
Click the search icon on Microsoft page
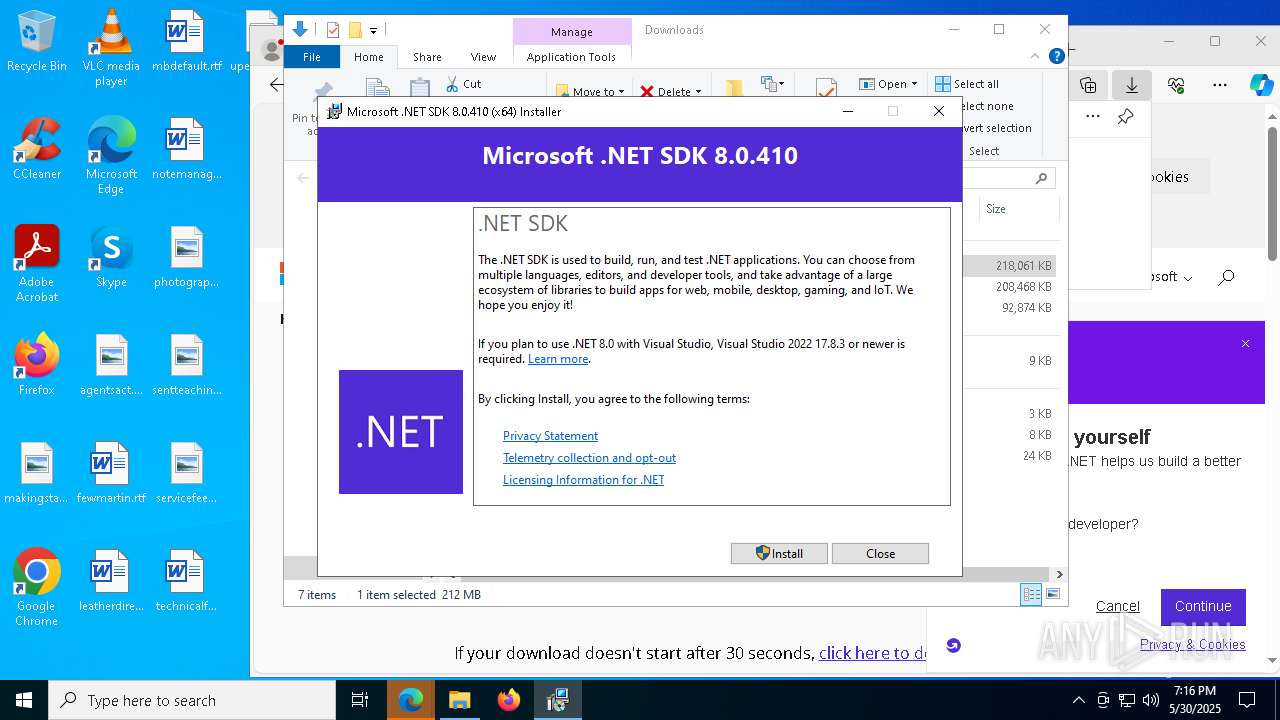pos(1227,277)
